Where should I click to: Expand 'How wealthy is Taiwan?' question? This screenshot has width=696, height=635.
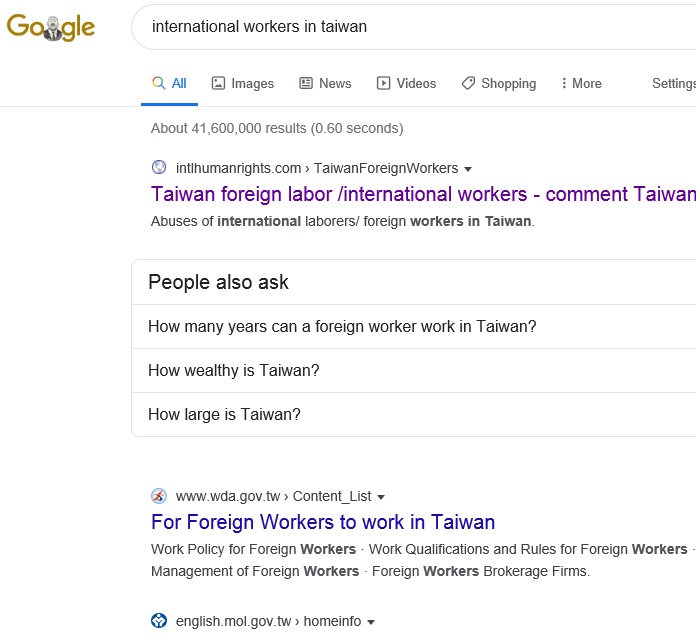(234, 371)
